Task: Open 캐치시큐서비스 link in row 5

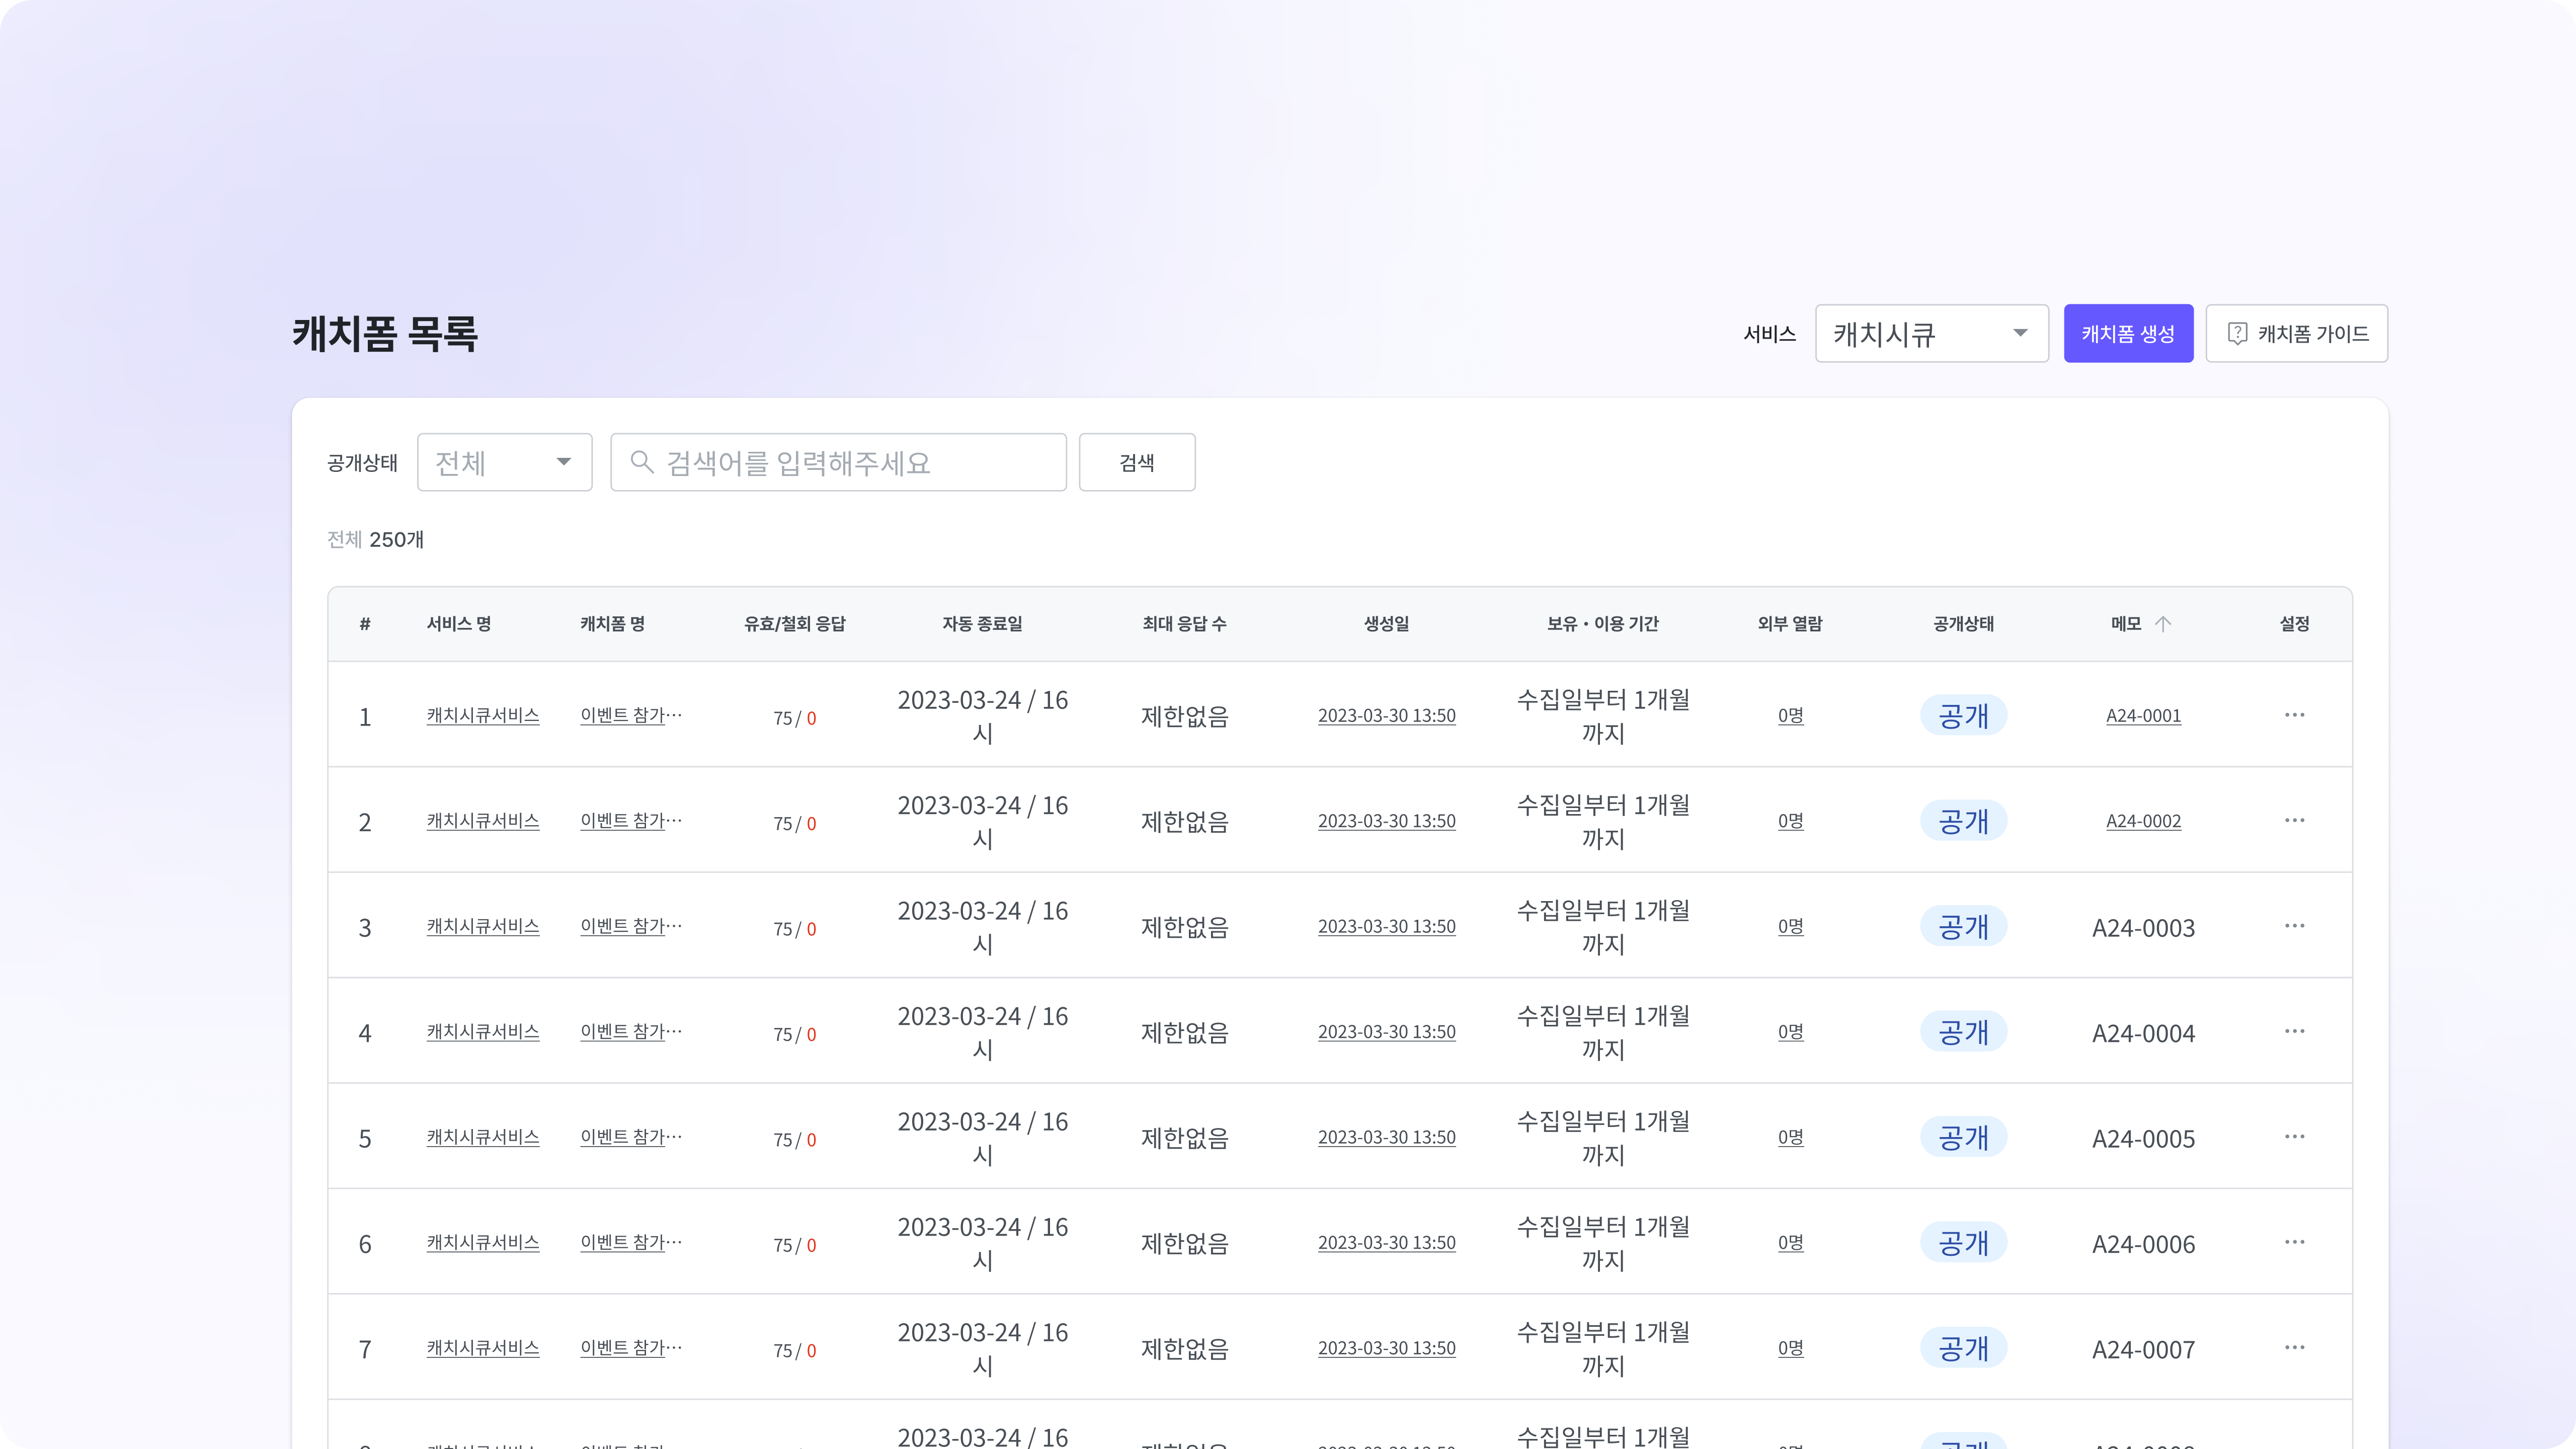Action: (483, 1137)
